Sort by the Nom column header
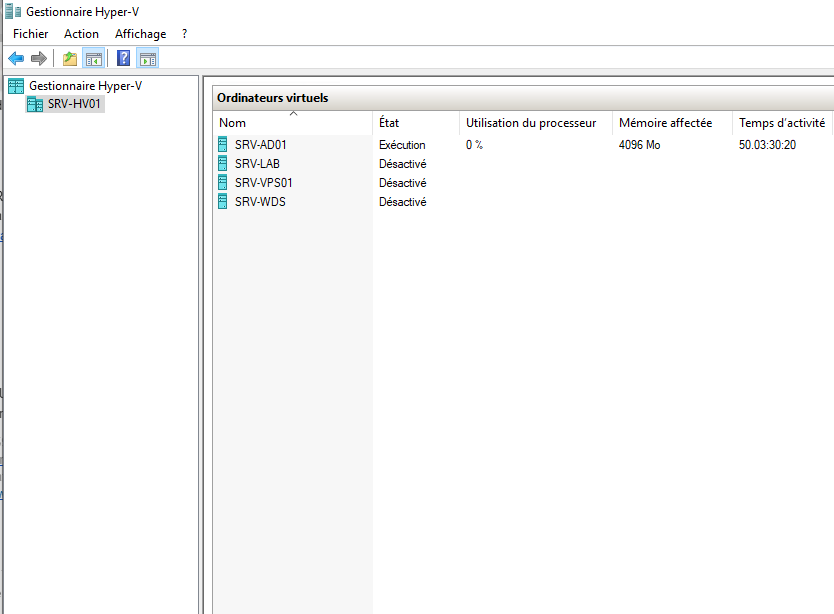834x614 pixels. pos(293,123)
